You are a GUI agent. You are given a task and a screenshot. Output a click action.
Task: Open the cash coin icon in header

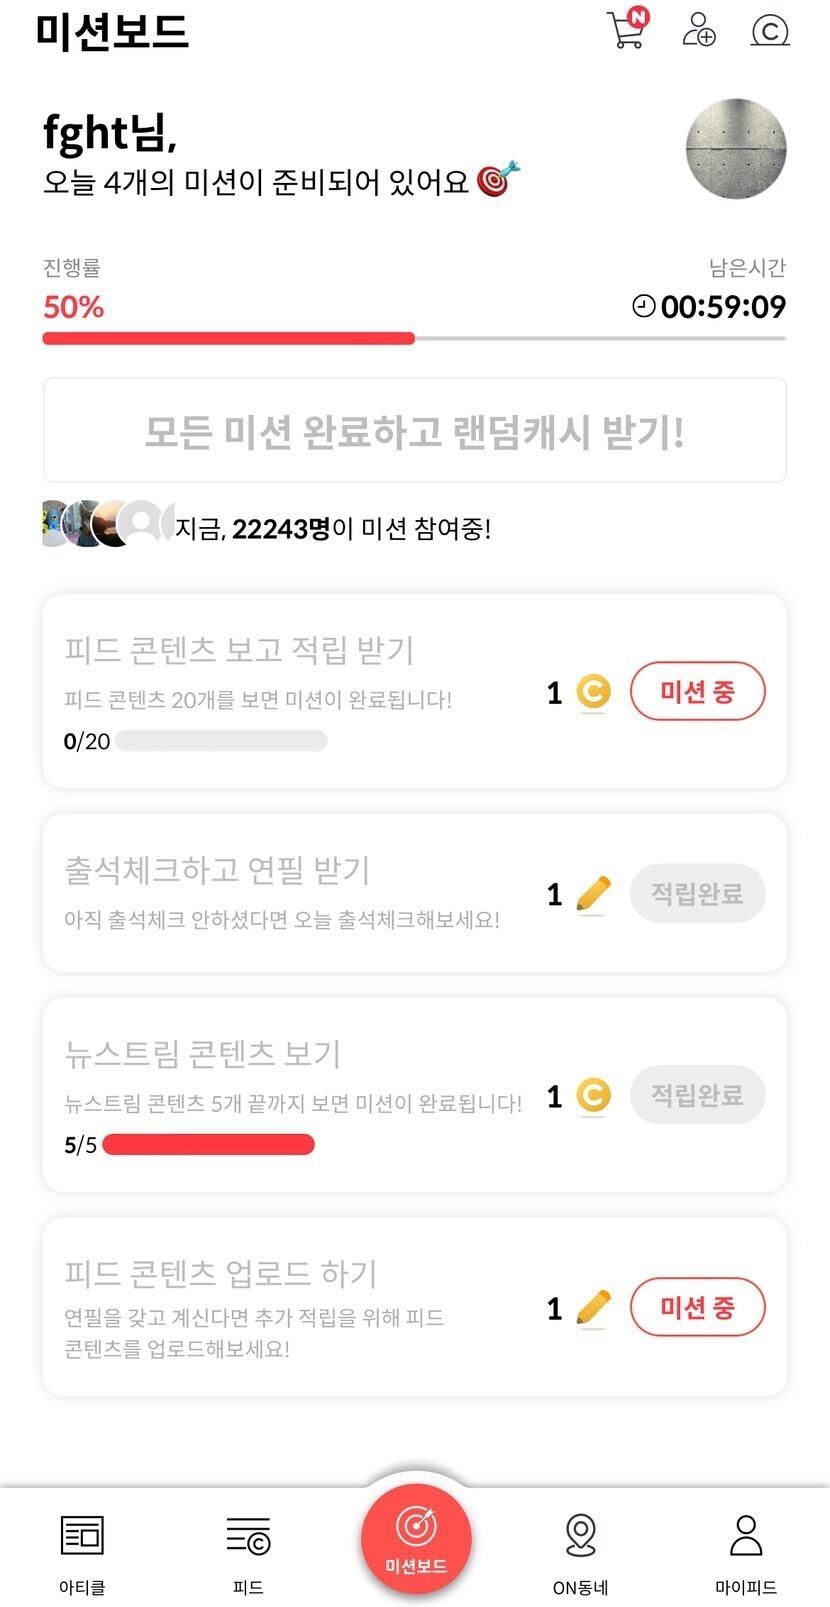click(769, 31)
